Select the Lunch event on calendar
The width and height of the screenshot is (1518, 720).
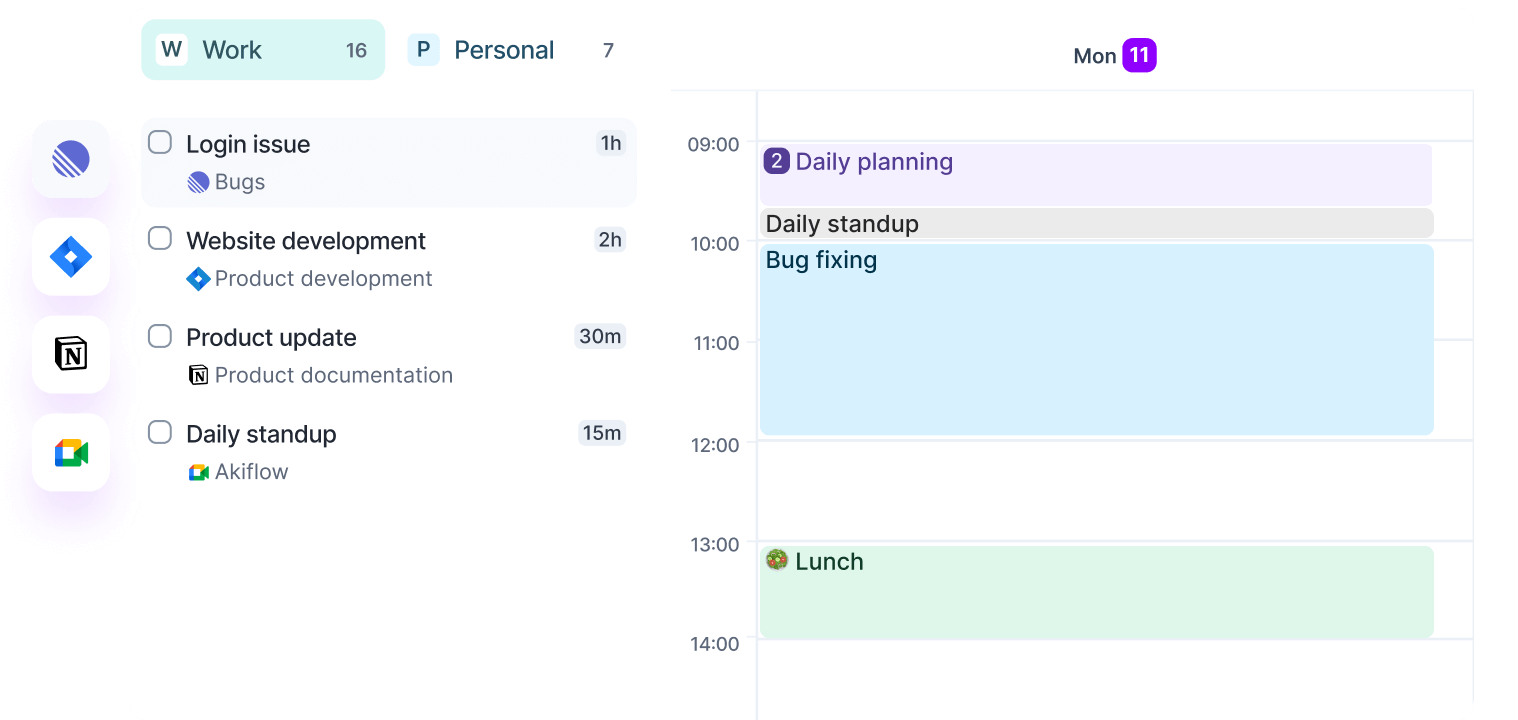1096,591
